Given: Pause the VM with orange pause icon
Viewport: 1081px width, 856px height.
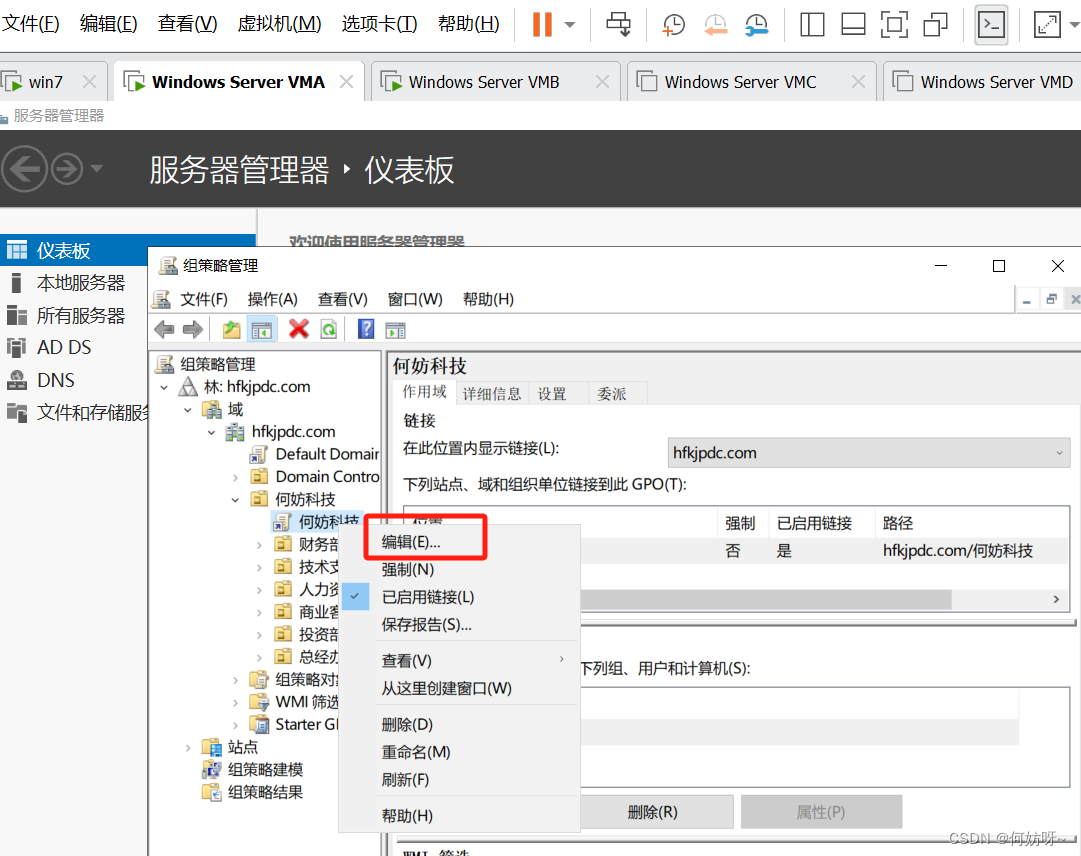Looking at the screenshot, I should pos(542,25).
